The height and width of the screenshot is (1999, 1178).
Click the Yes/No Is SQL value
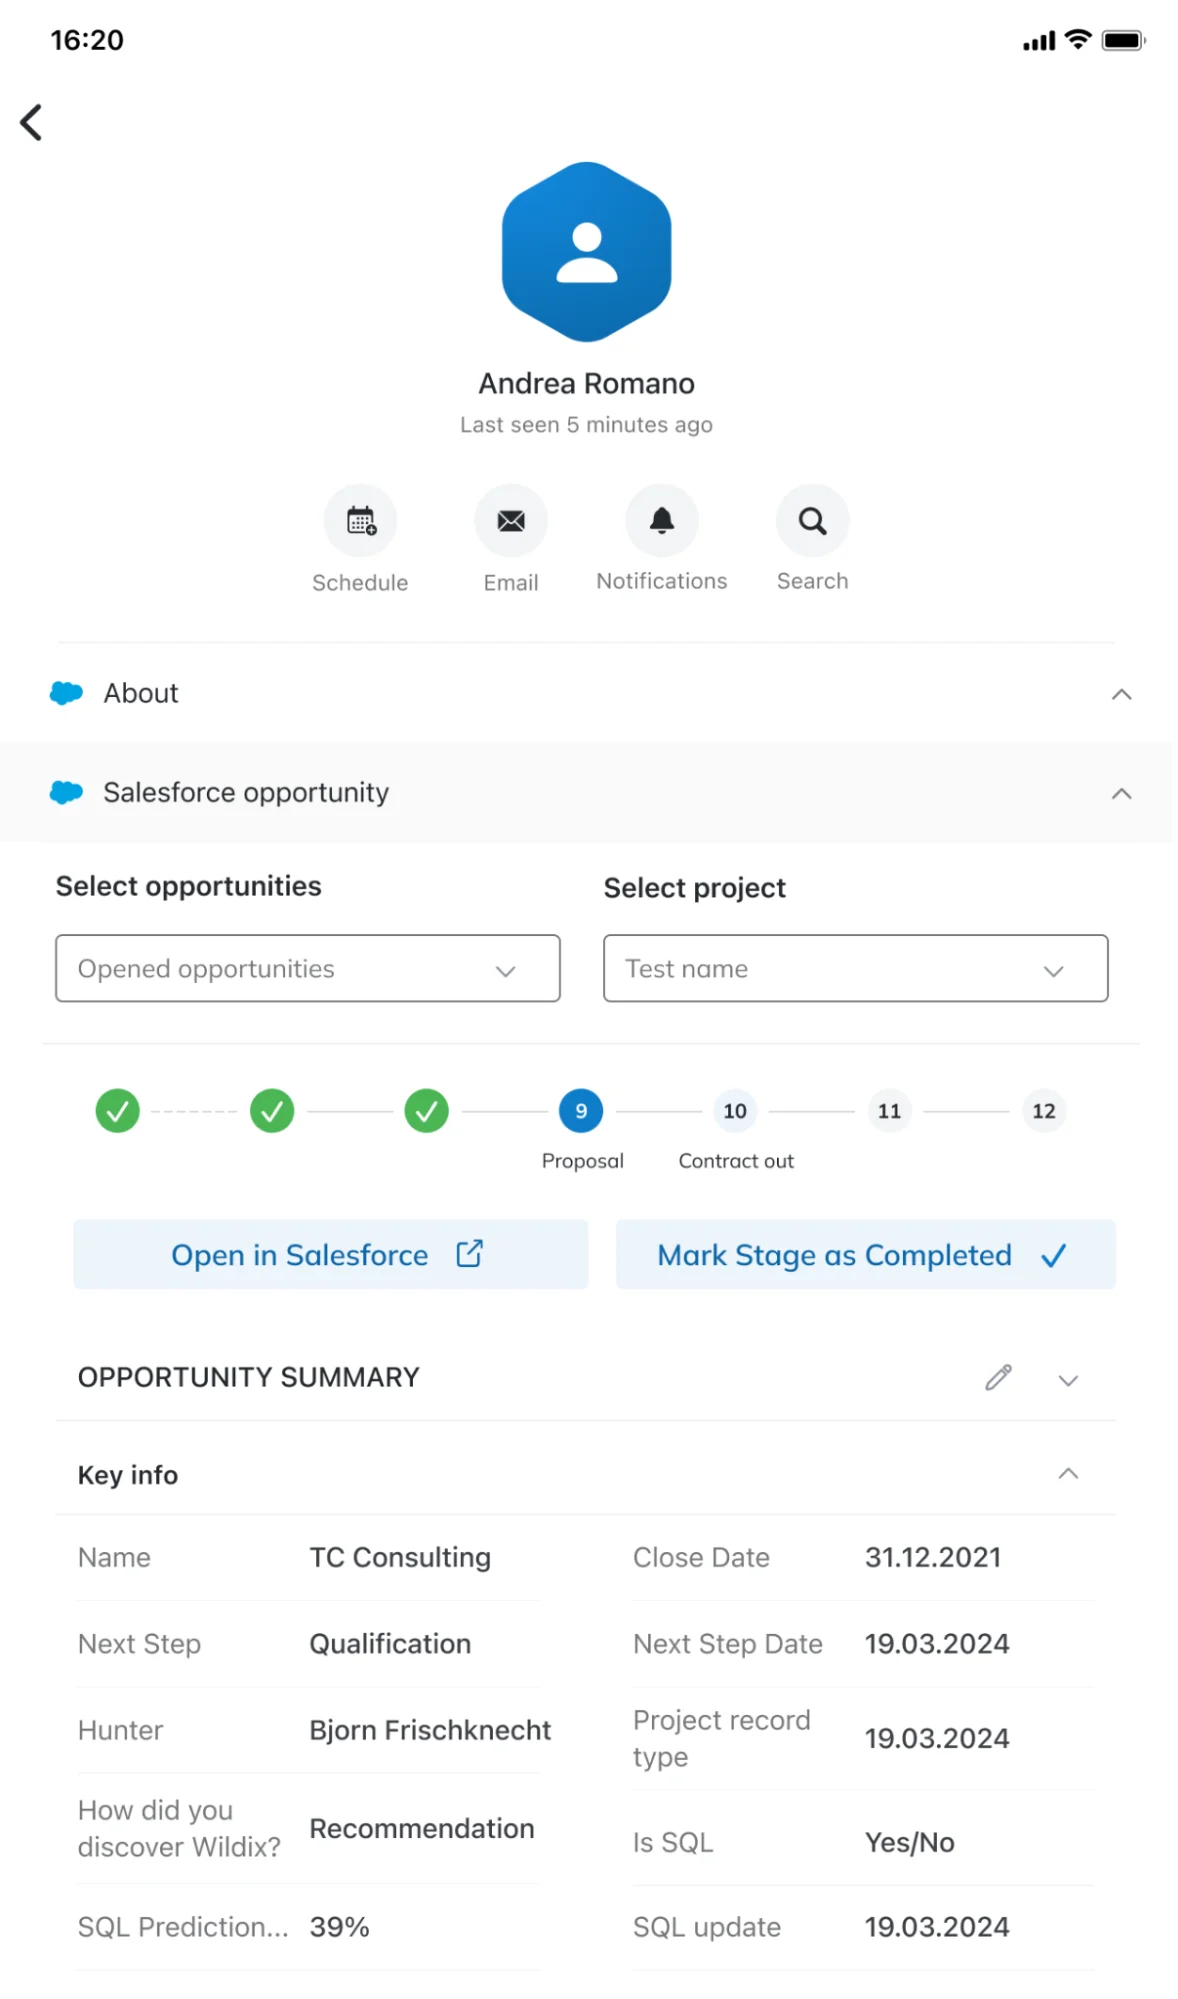tap(910, 1842)
